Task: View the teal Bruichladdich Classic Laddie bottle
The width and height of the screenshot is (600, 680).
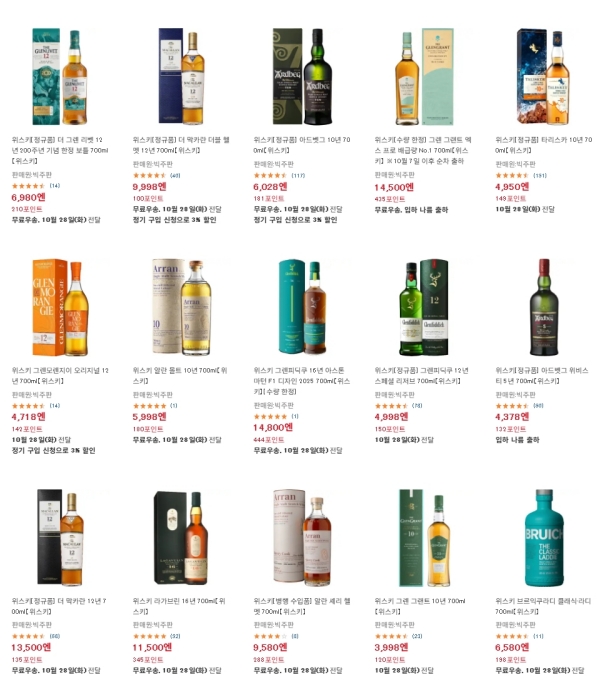Action: tap(544, 538)
